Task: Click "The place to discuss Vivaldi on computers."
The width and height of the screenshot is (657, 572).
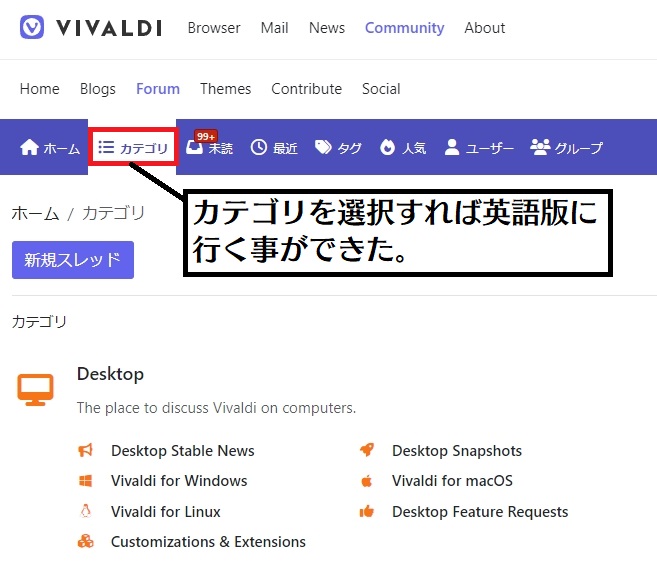Action: coord(216,407)
